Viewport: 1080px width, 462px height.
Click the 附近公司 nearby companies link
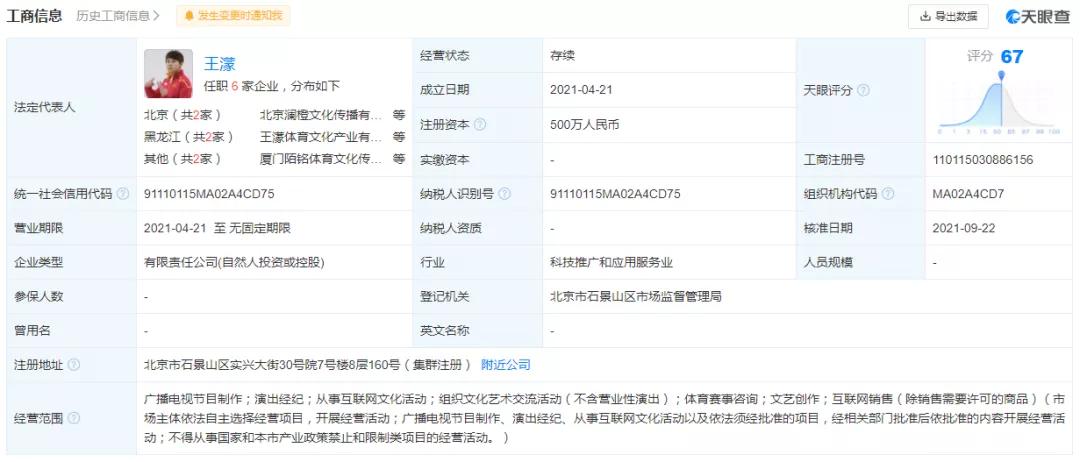(506, 365)
